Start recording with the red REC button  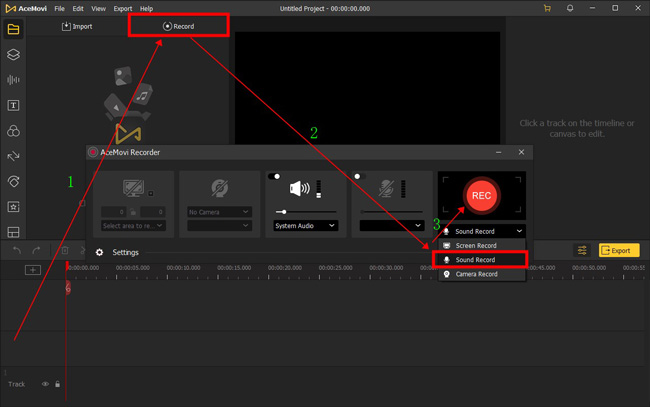[x=481, y=196]
